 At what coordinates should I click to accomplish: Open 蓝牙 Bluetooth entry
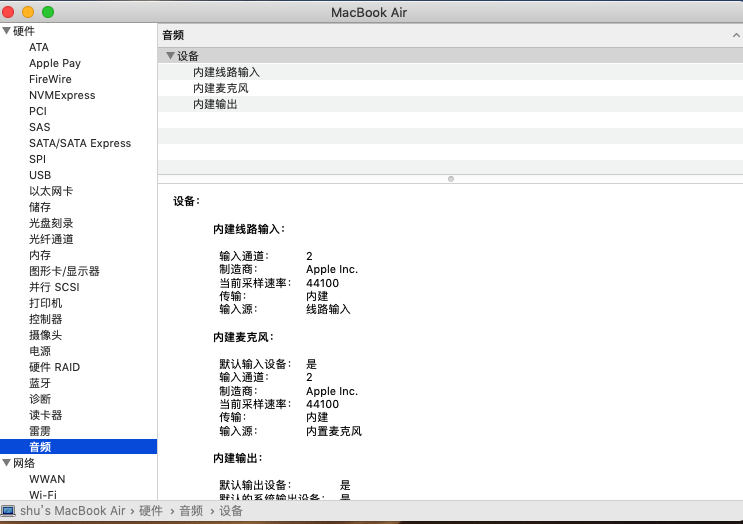[x=40, y=383]
